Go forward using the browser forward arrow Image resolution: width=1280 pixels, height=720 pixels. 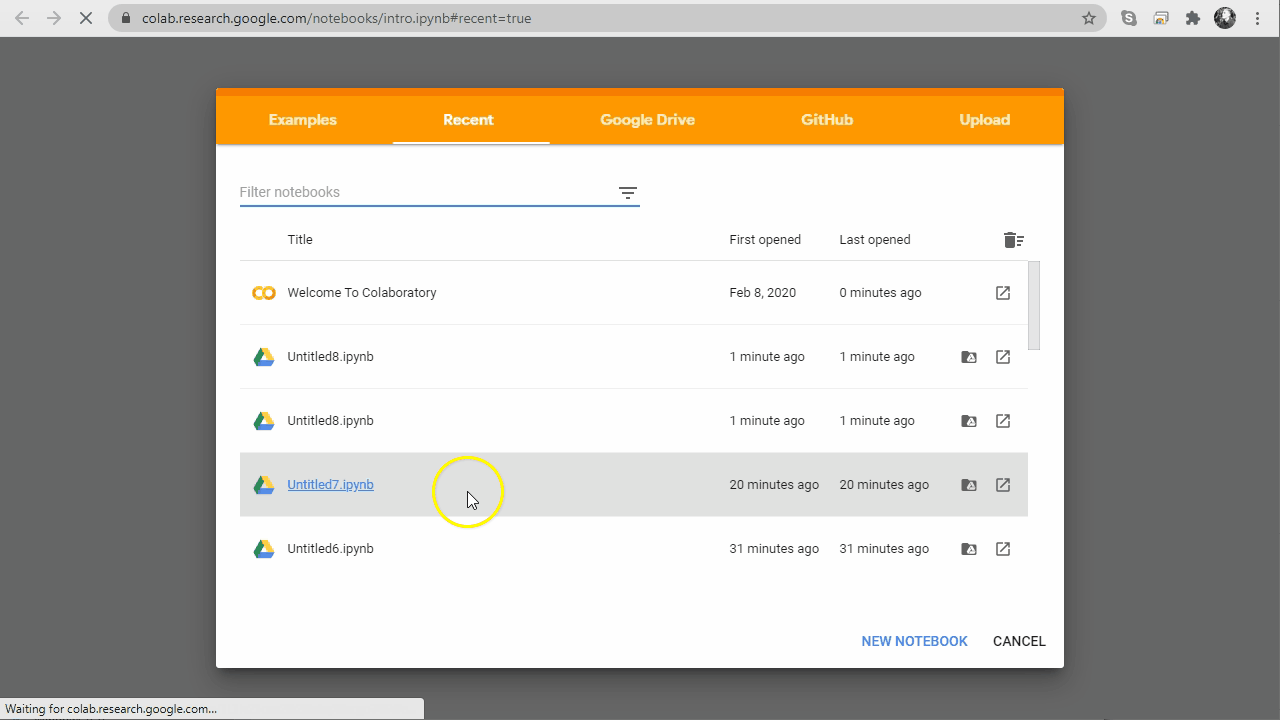[x=54, y=18]
